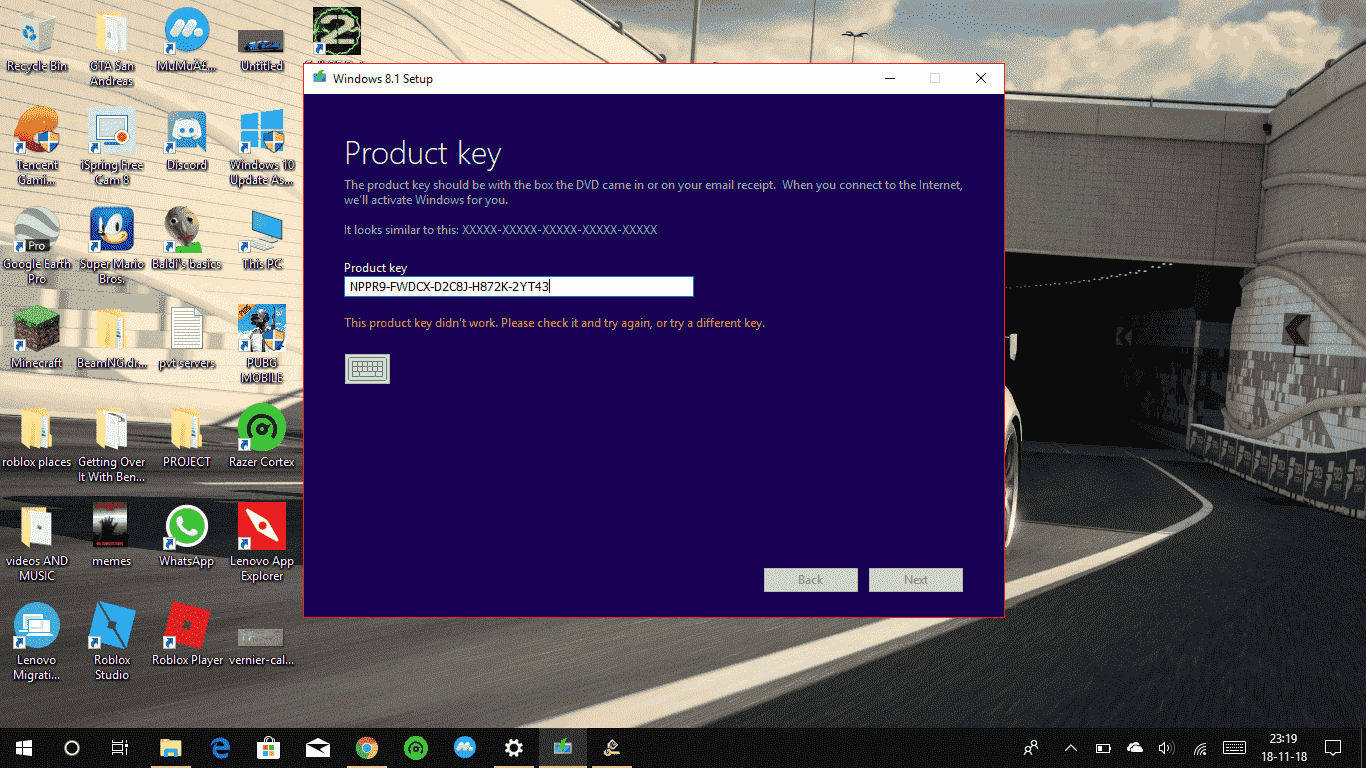Viewport: 1366px width, 768px height.
Task: Select the Recycle Bin desktop icon
Action: point(37,42)
